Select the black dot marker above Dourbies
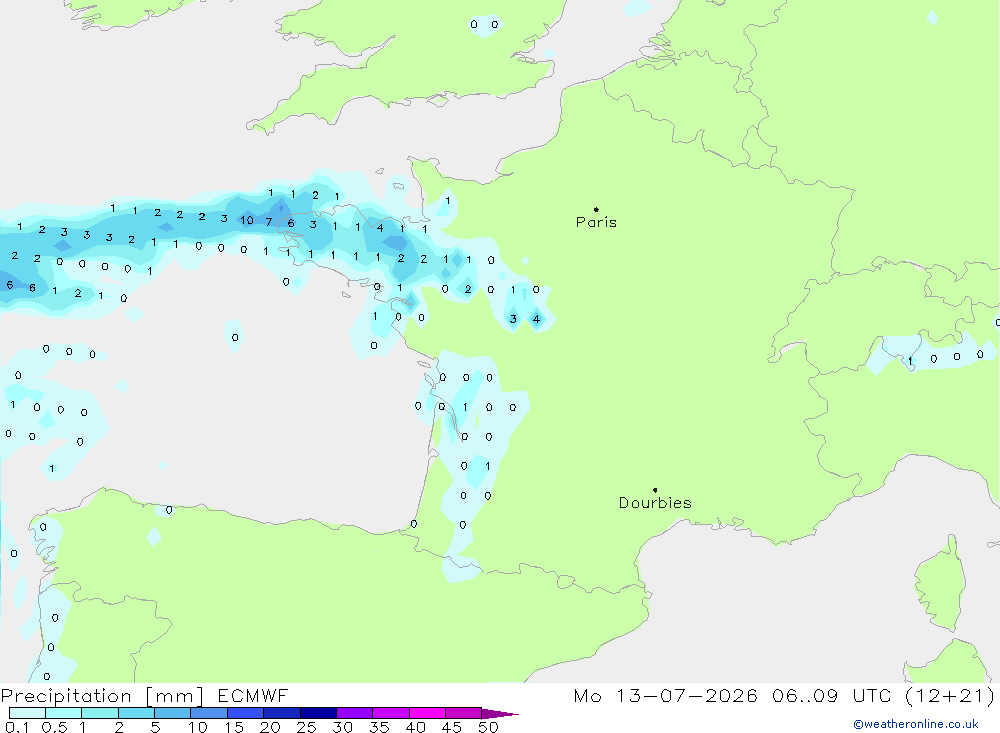The width and height of the screenshot is (1000, 733). click(x=655, y=490)
